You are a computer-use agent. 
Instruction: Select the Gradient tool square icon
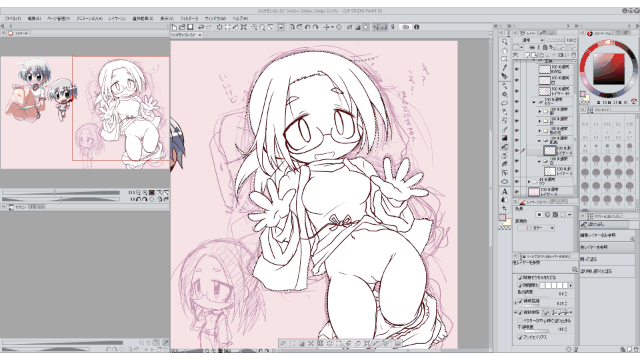(504, 138)
